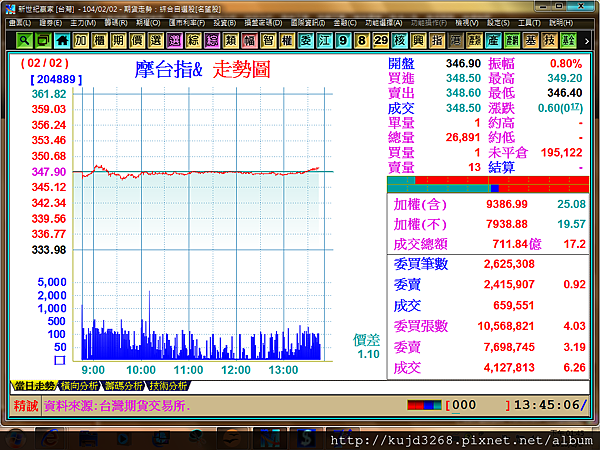
Task: Select the yellow 8 toolbar button
Action: [x=362, y=40]
